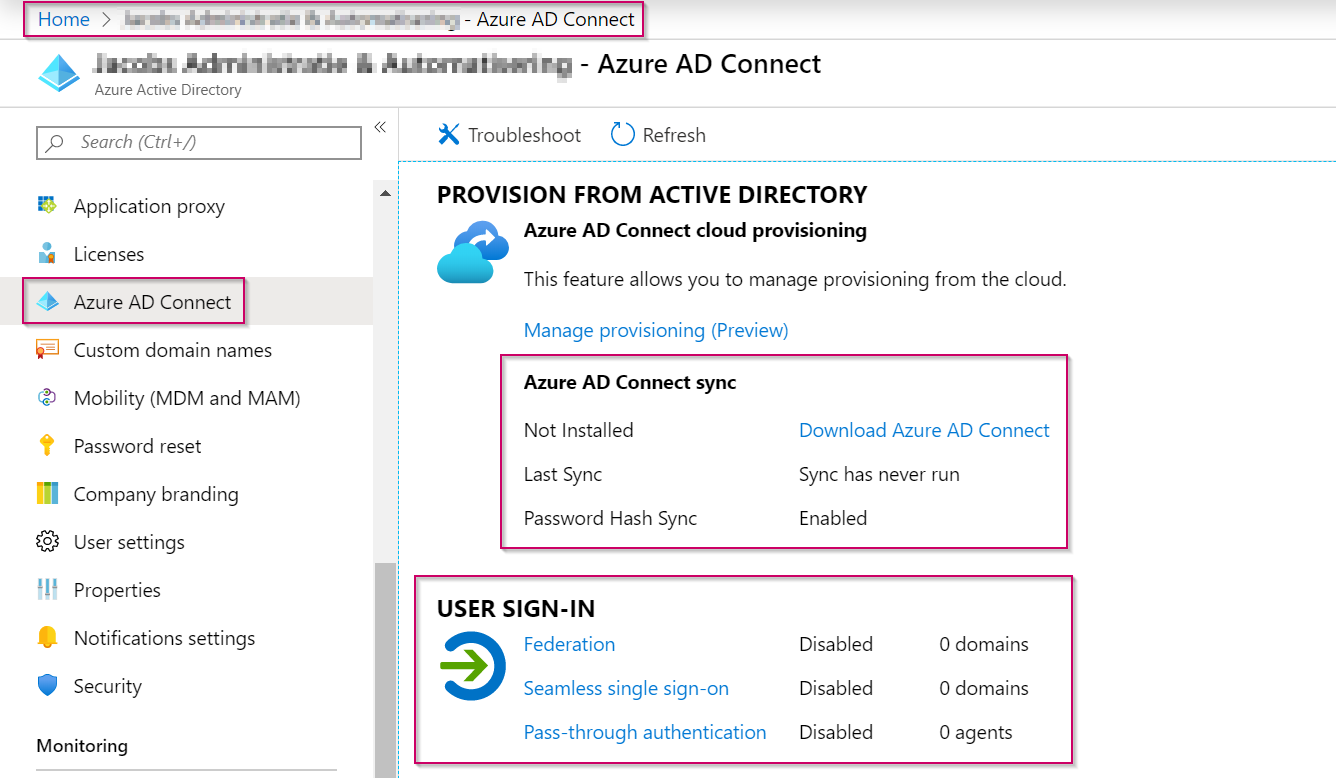Click the Azure AD Connect cloud provisioning icon
Screen dimensions: 1336x778
[472, 251]
